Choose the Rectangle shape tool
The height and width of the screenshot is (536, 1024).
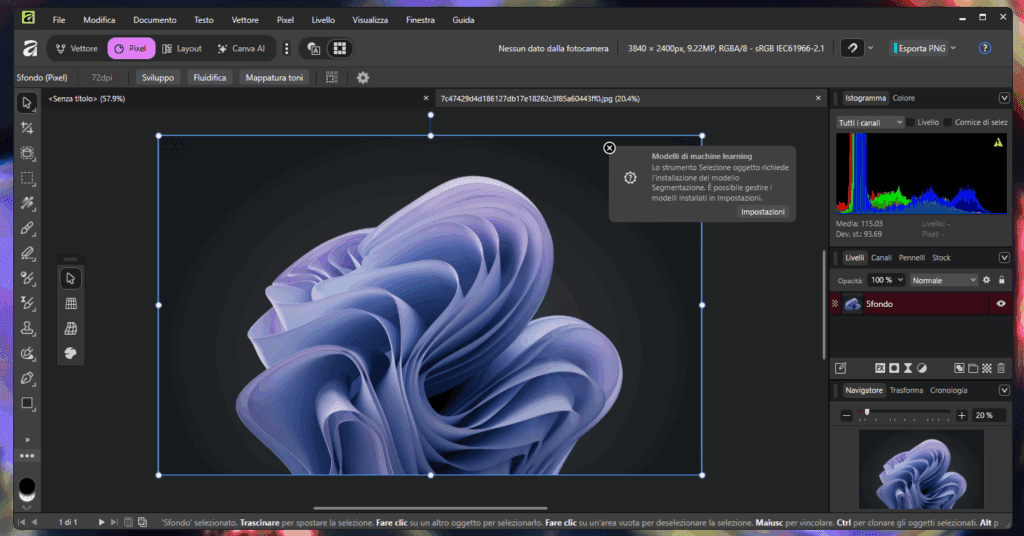(x=27, y=403)
